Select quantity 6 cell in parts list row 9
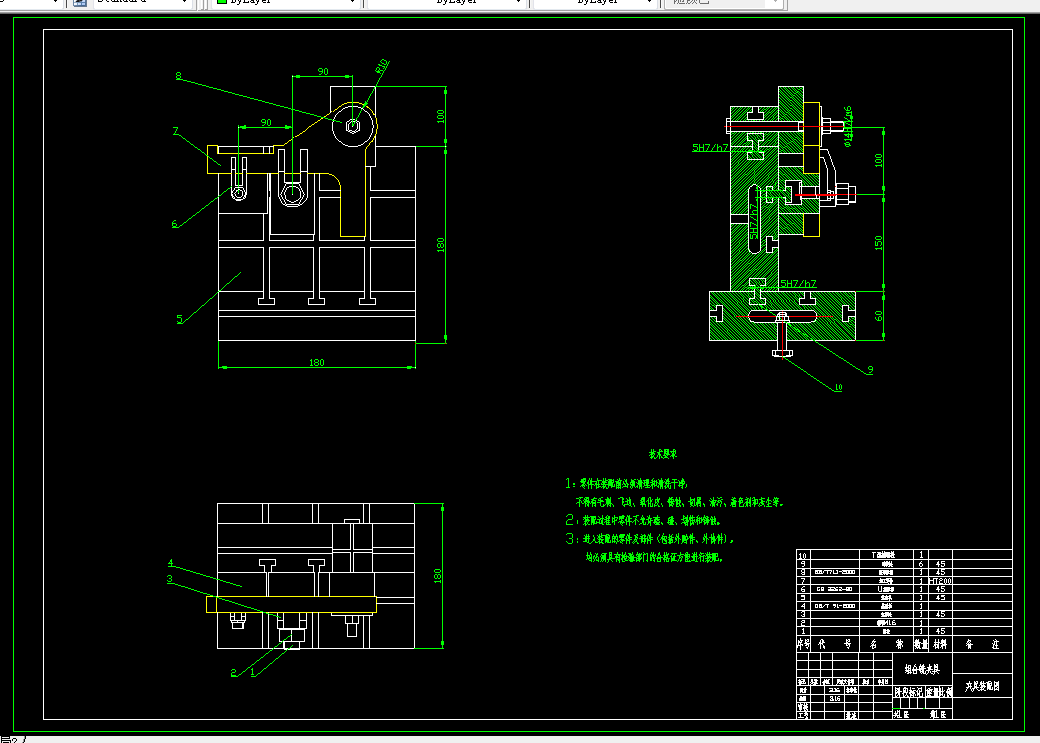 921,564
